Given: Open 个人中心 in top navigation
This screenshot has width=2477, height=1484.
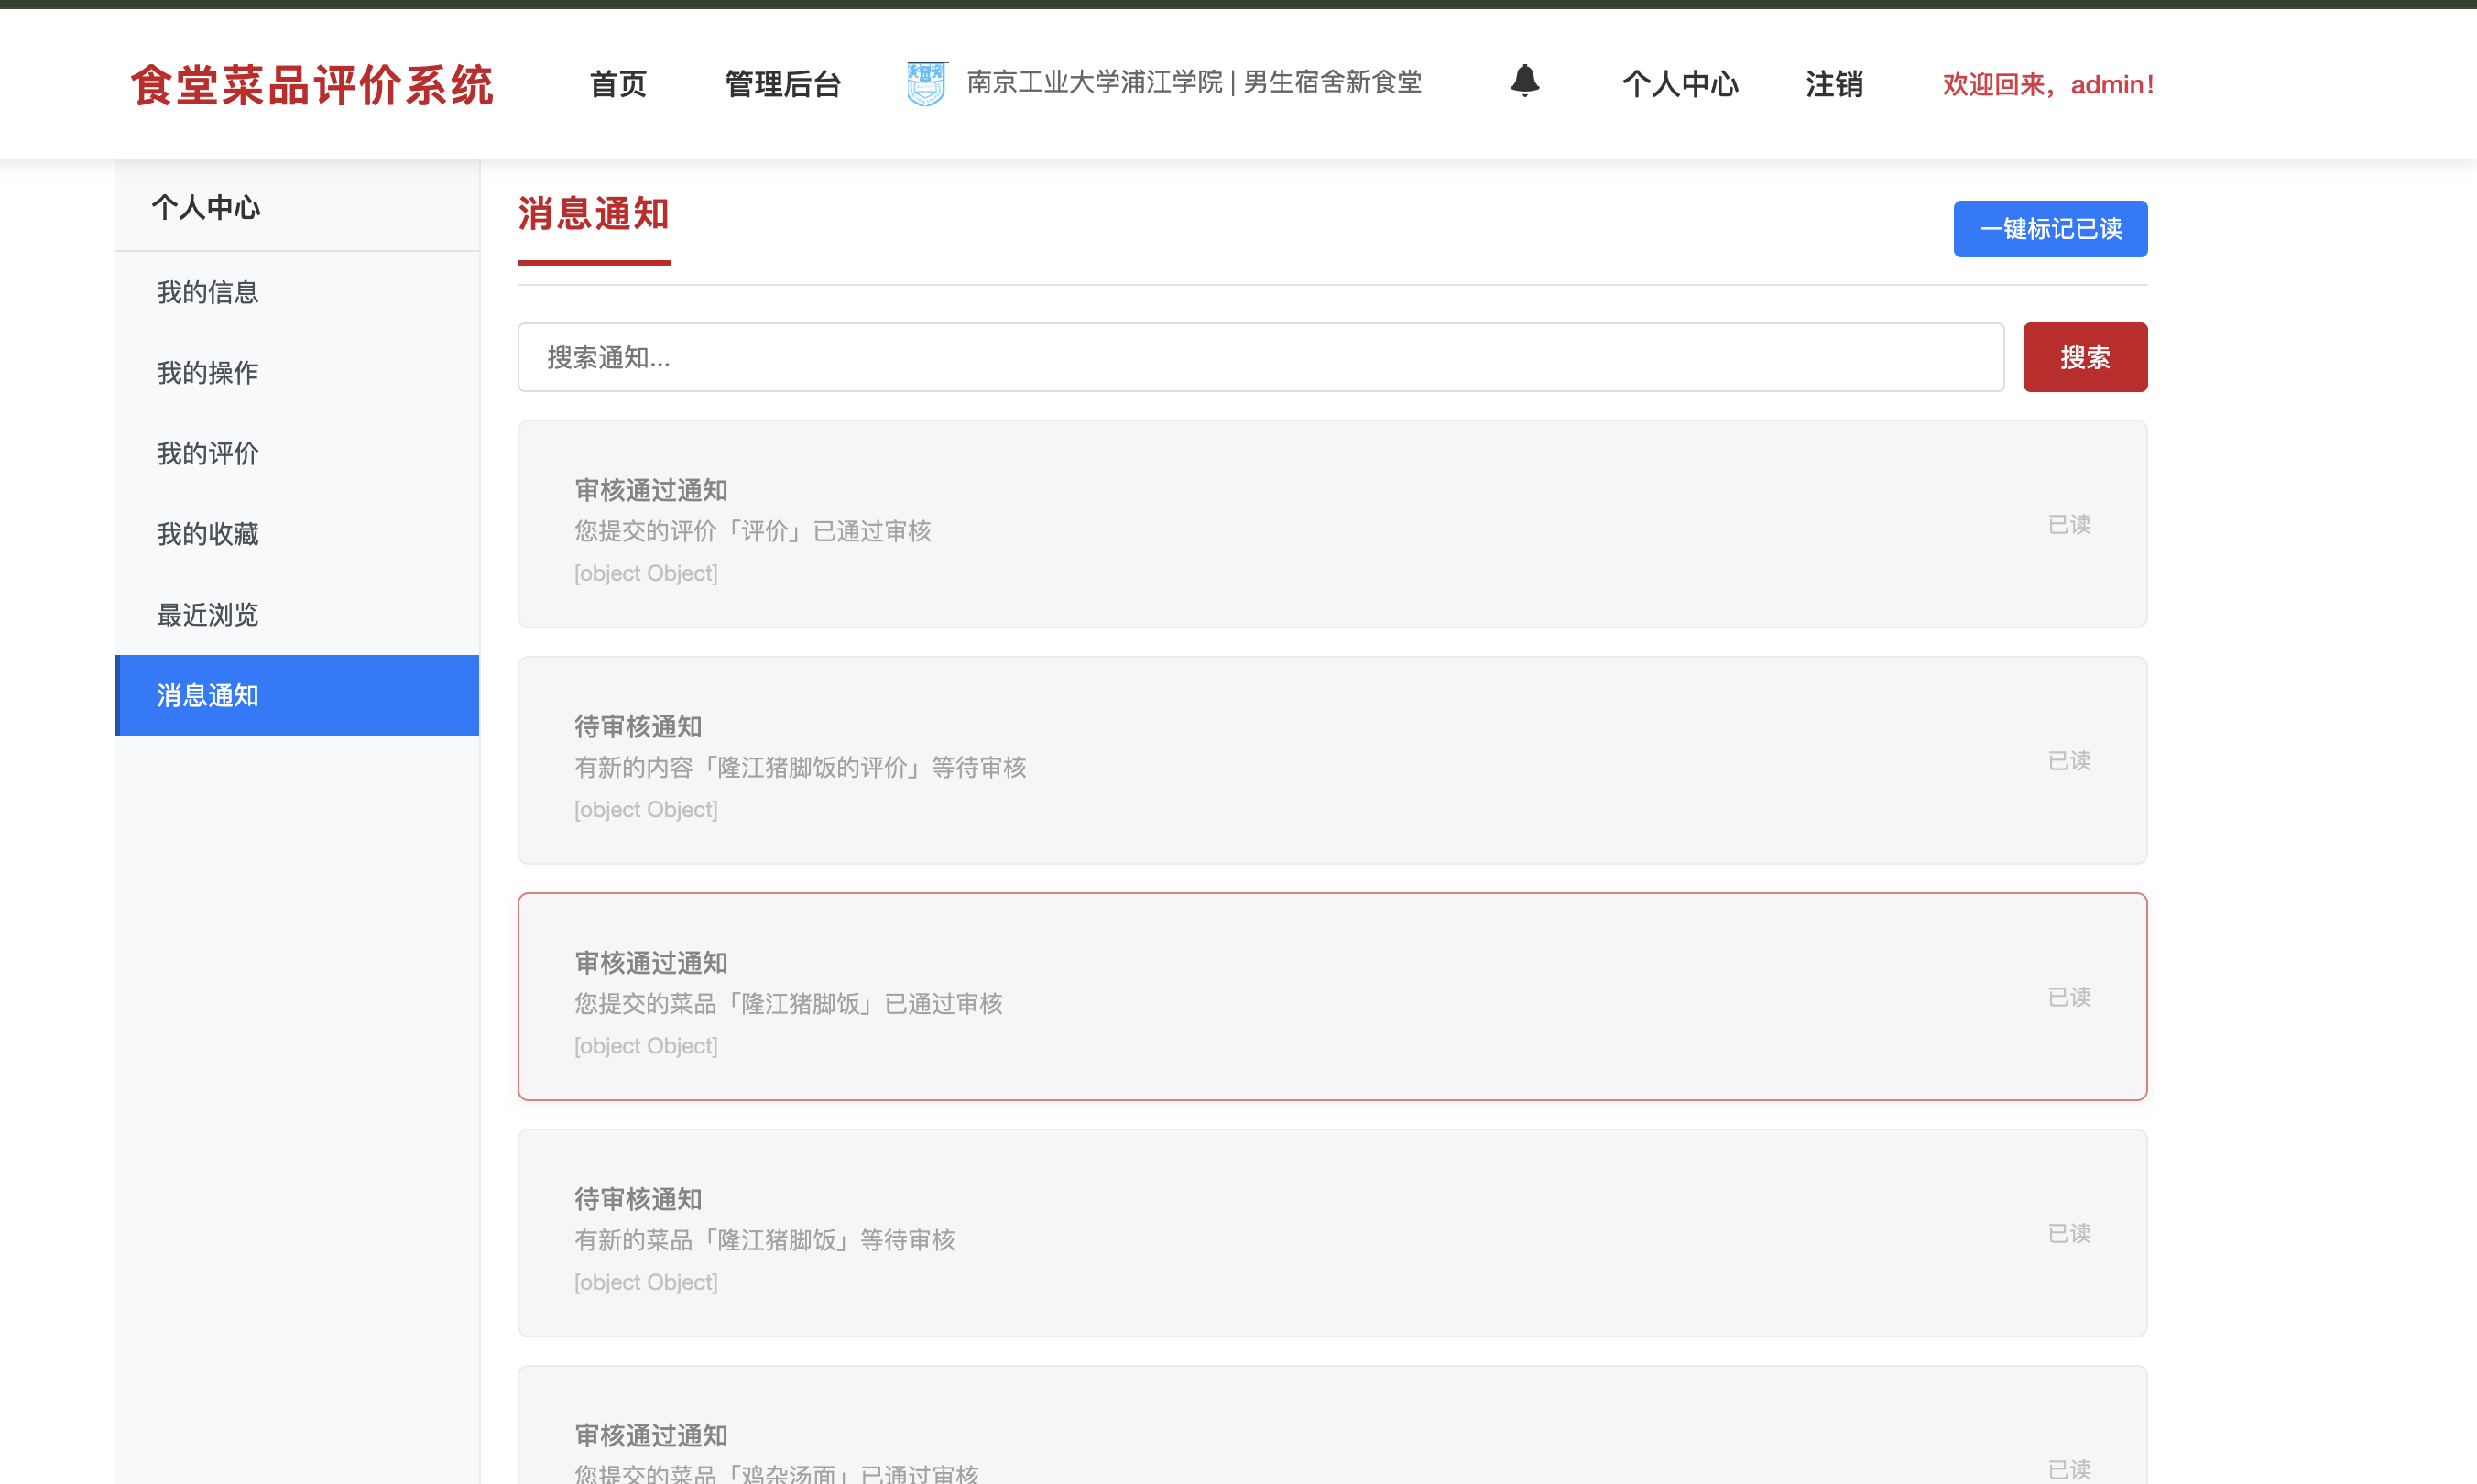Looking at the screenshot, I should coord(1679,84).
